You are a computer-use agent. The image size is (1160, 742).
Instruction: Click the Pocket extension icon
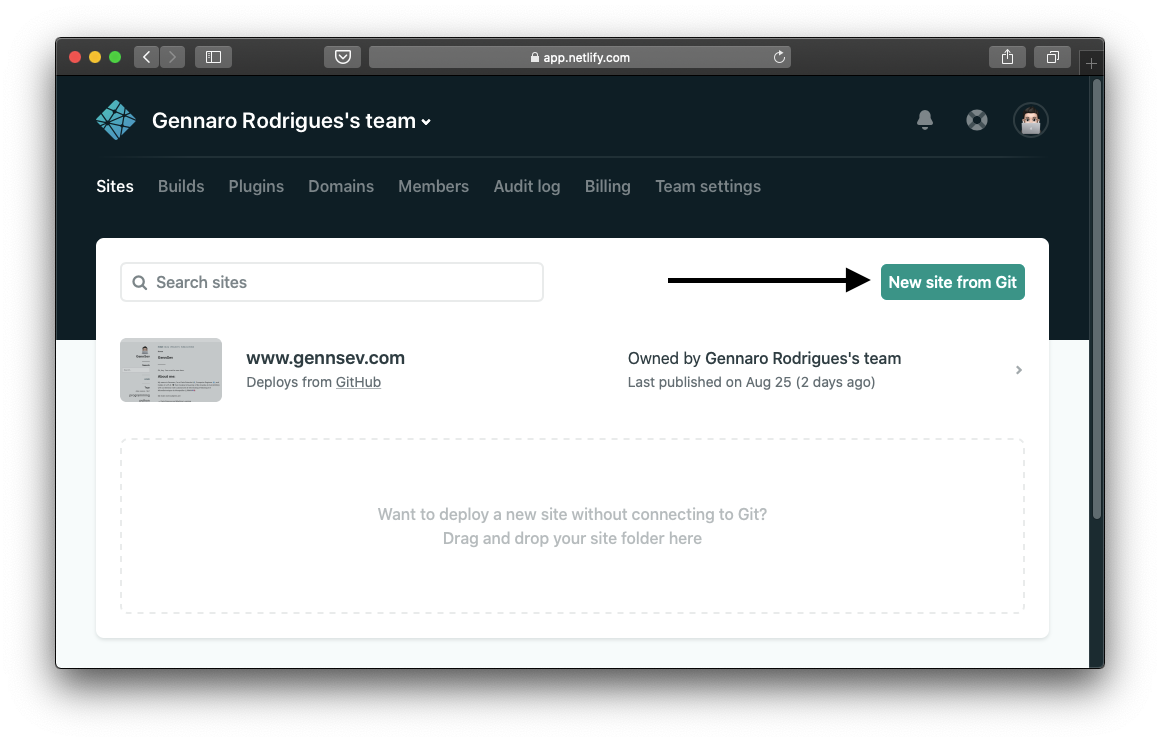[x=343, y=57]
